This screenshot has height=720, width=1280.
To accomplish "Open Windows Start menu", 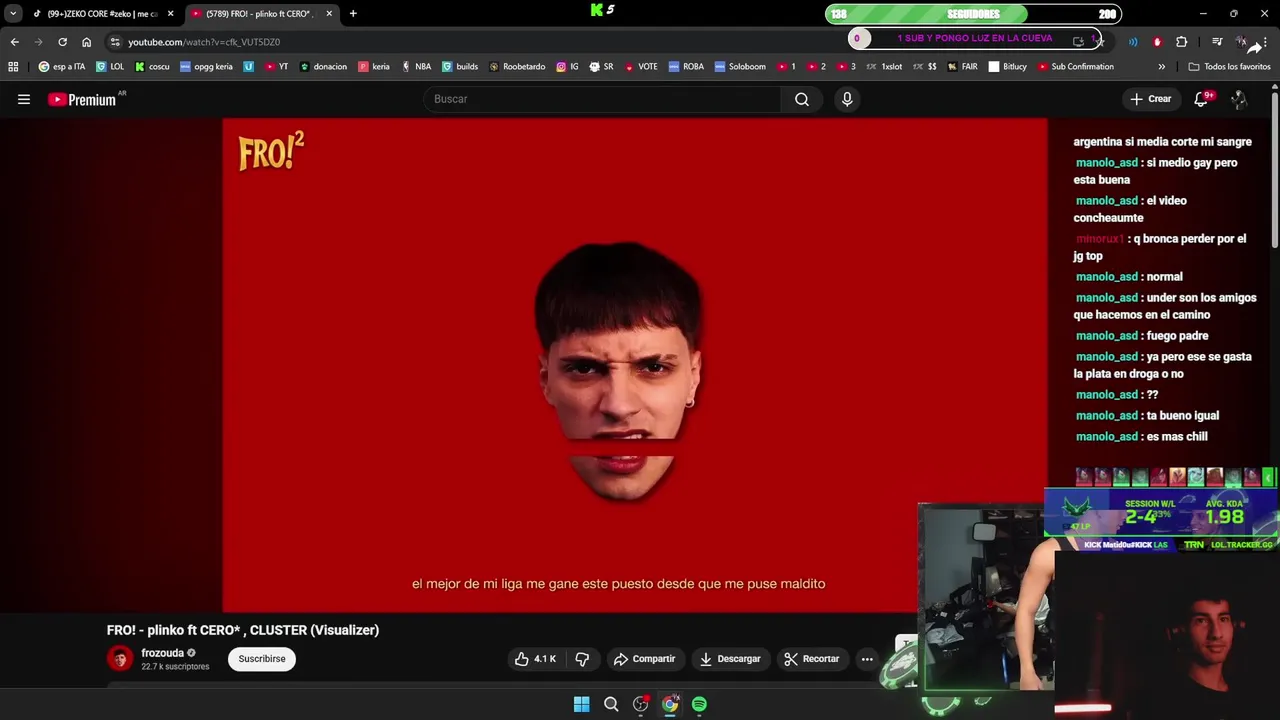I will pyautogui.click(x=581, y=704).
